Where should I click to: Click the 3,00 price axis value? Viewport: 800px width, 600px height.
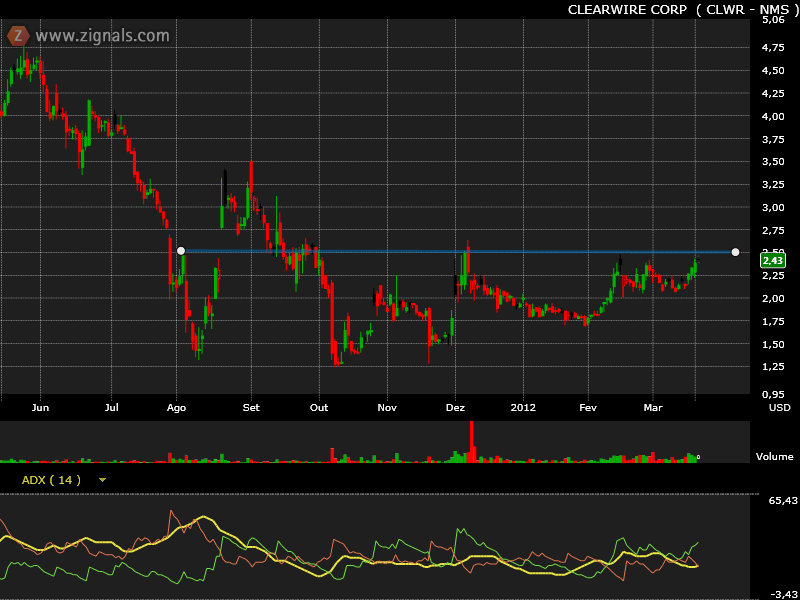[x=773, y=208]
